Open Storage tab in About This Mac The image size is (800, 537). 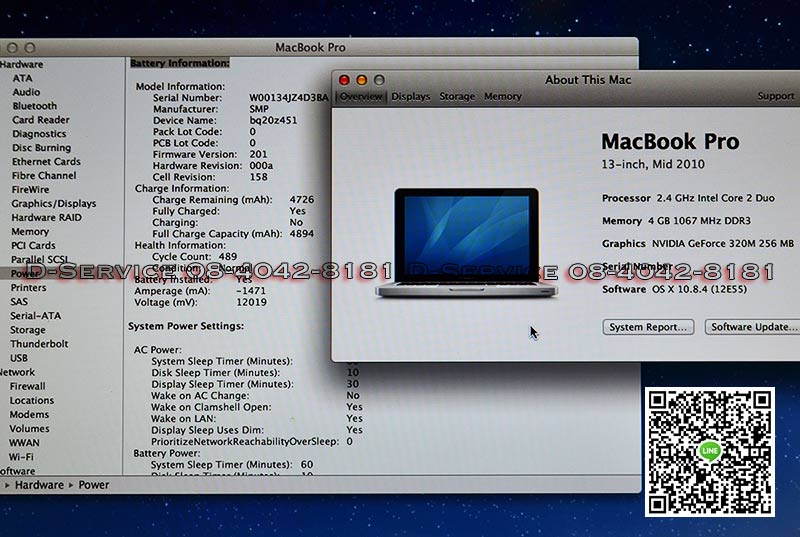(x=457, y=96)
